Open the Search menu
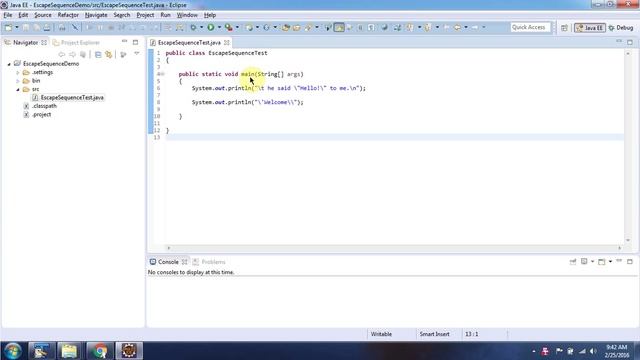The image size is (640, 360). (x=122, y=15)
